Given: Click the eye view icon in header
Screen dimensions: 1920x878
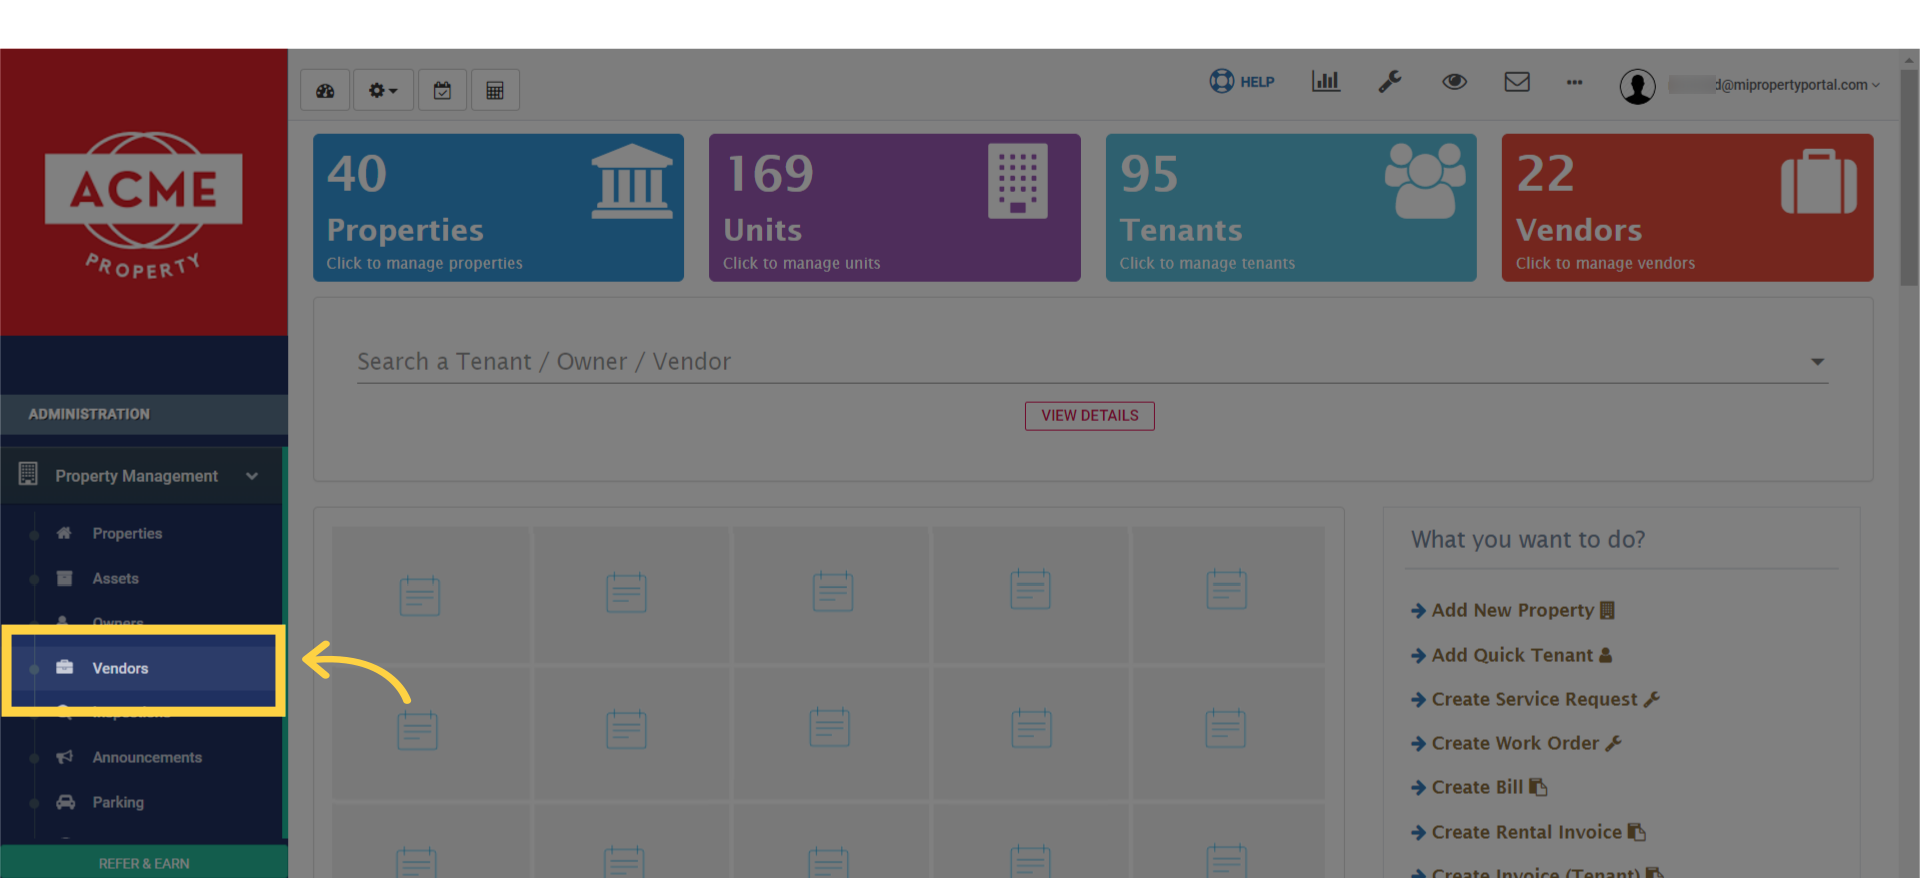Looking at the screenshot, I should click(1454, 82).
